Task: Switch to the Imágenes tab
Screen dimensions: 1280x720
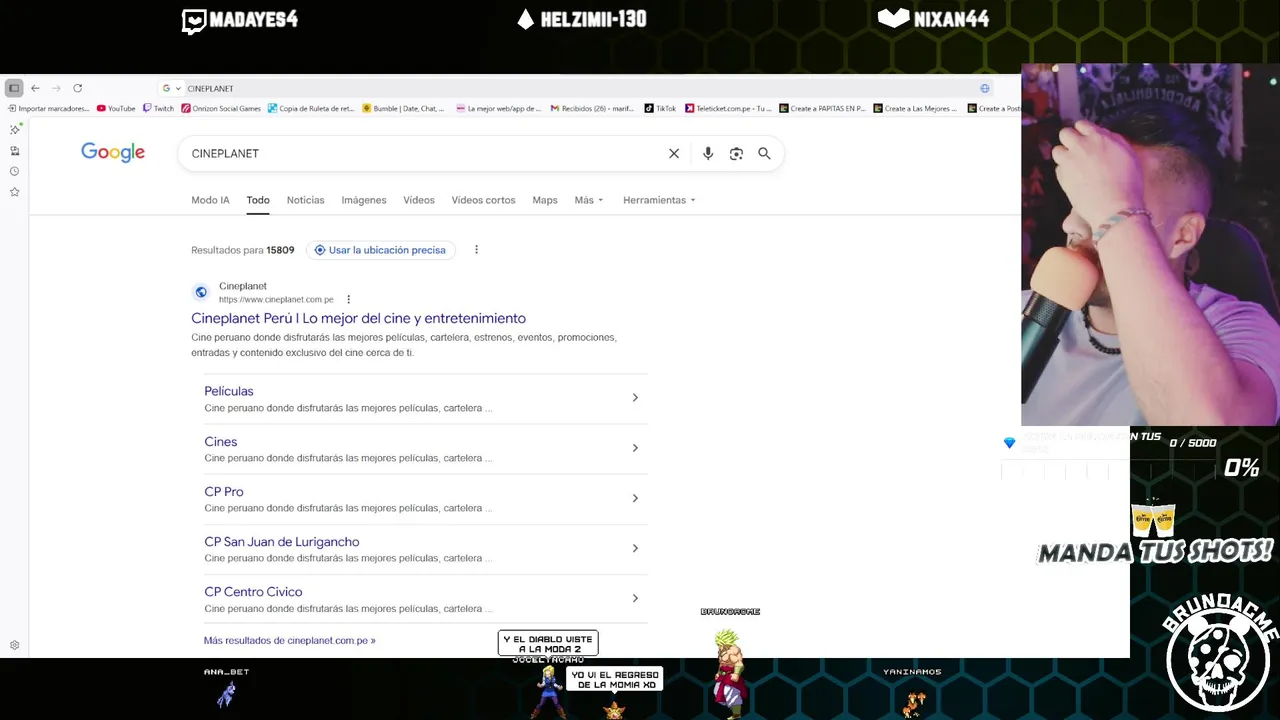Action: coord(364,200)
